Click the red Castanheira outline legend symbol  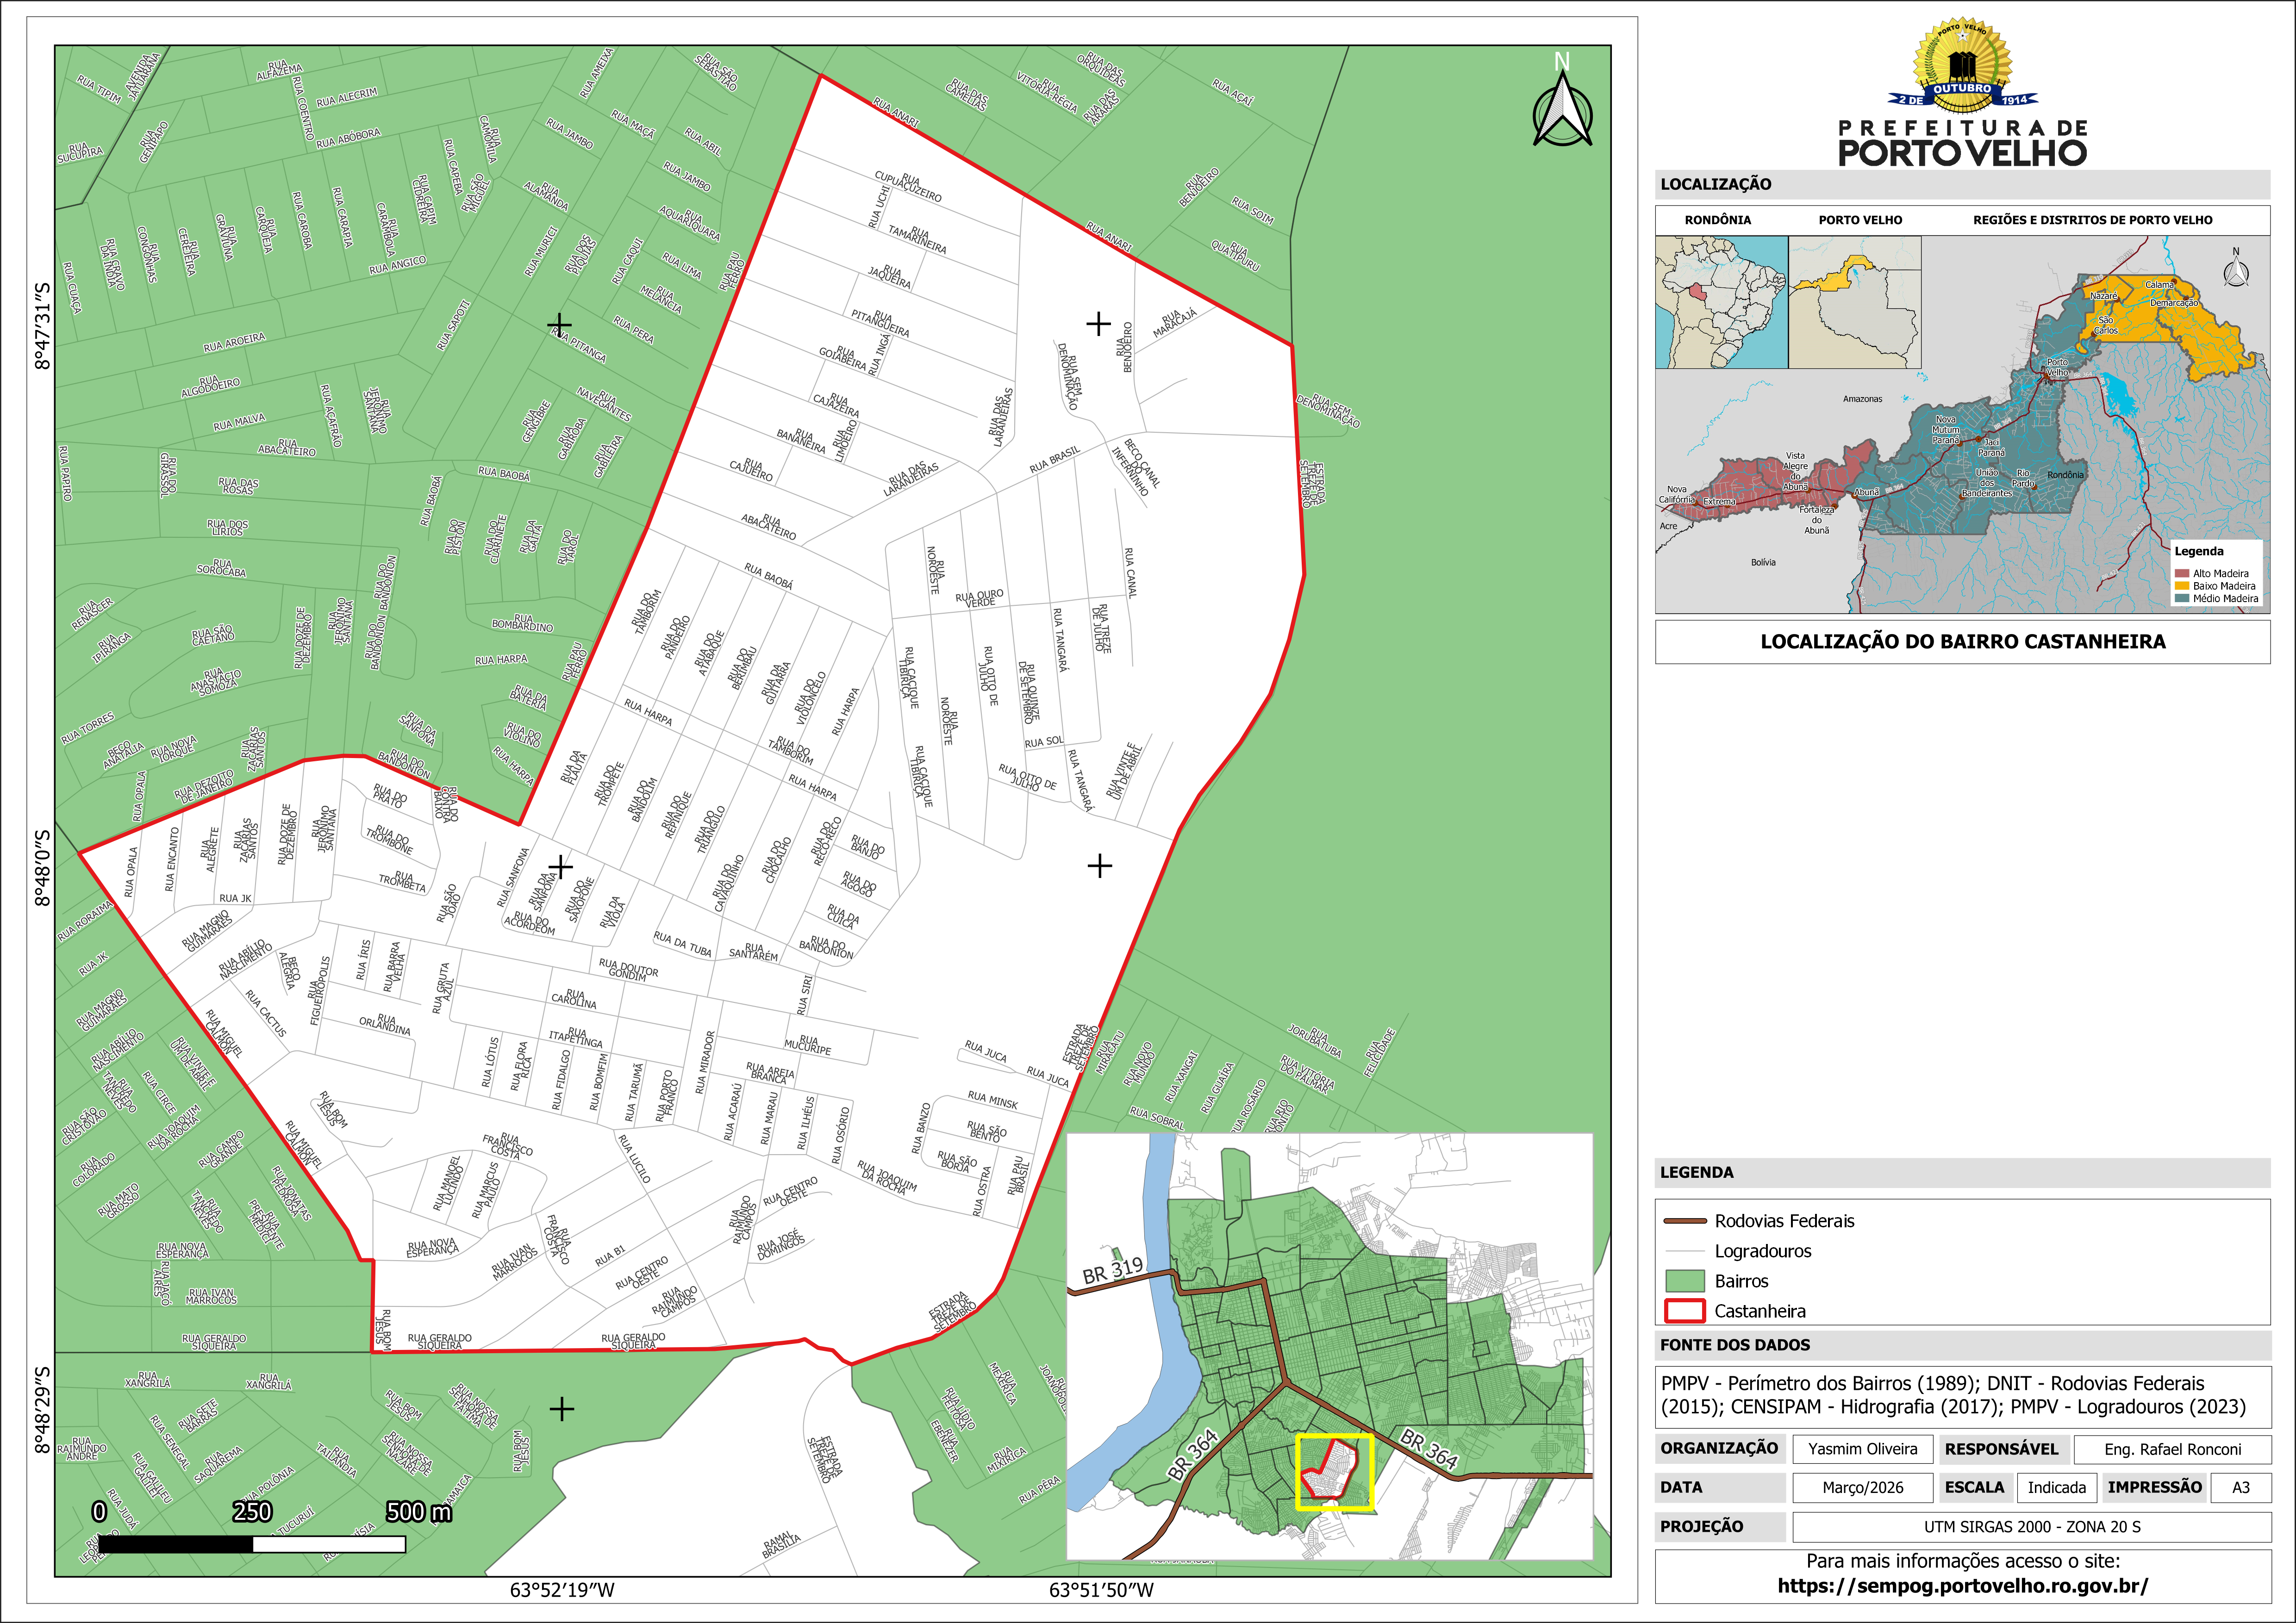click(x=1684, y=1311)
